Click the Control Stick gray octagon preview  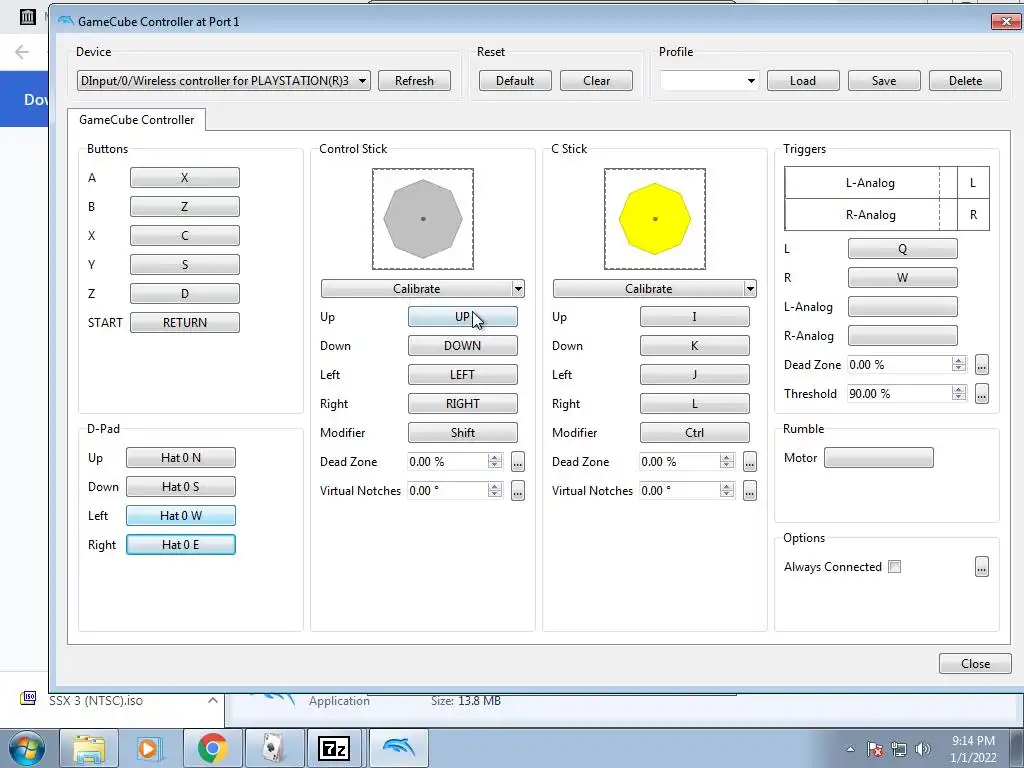(423, 219)
